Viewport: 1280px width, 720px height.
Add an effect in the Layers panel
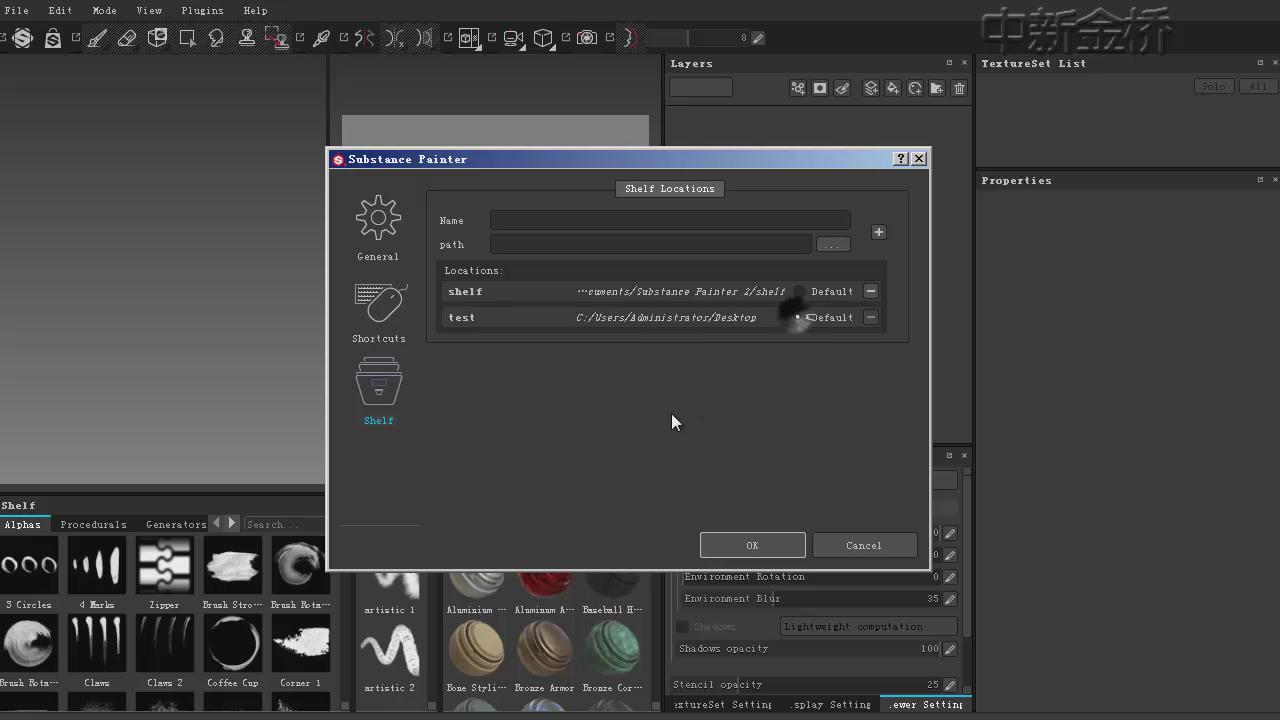tap(798, 88)
